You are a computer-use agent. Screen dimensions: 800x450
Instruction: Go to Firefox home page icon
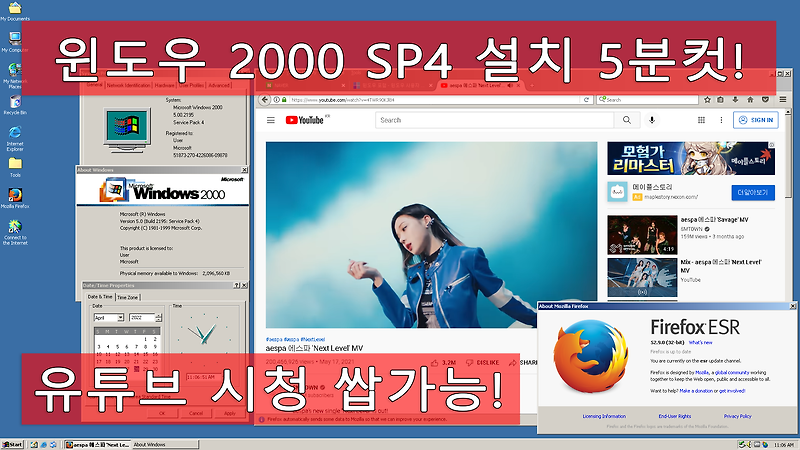click(750, 99)
